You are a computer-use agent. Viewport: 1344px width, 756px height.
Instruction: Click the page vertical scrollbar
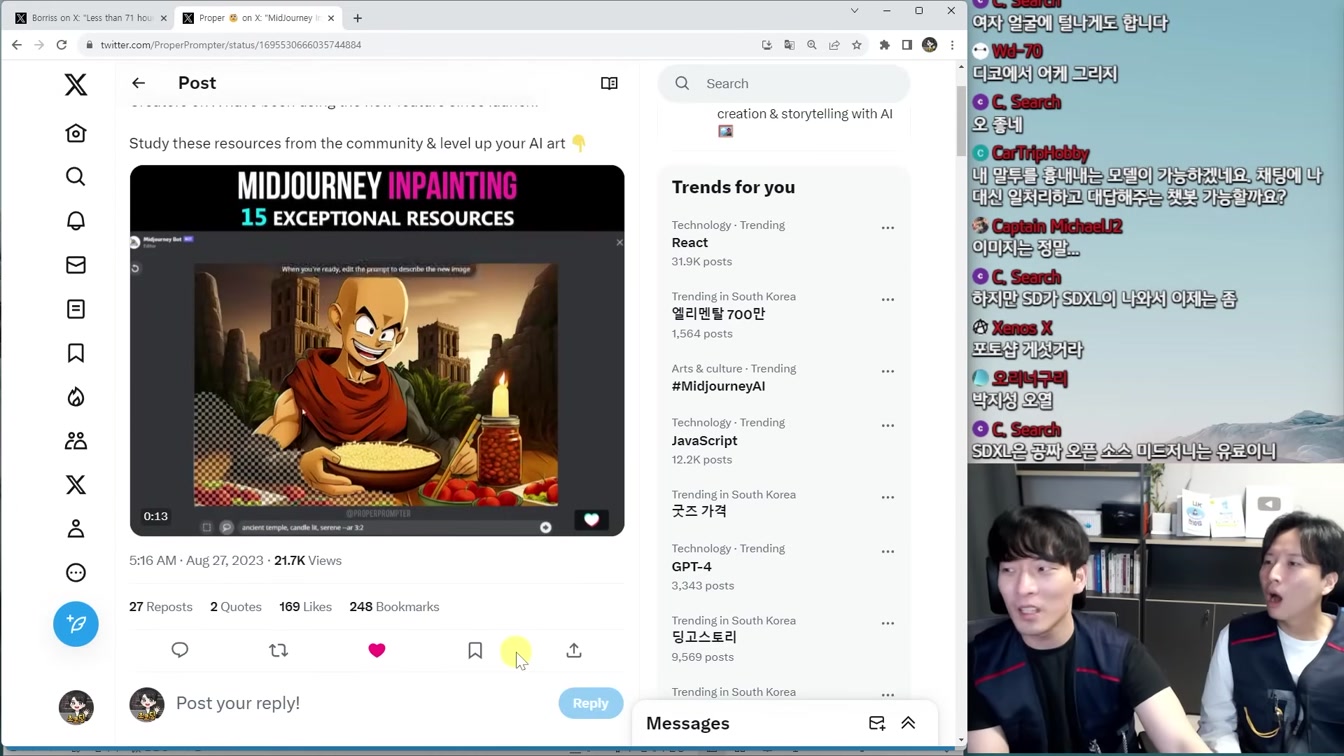tap(961, 120)
